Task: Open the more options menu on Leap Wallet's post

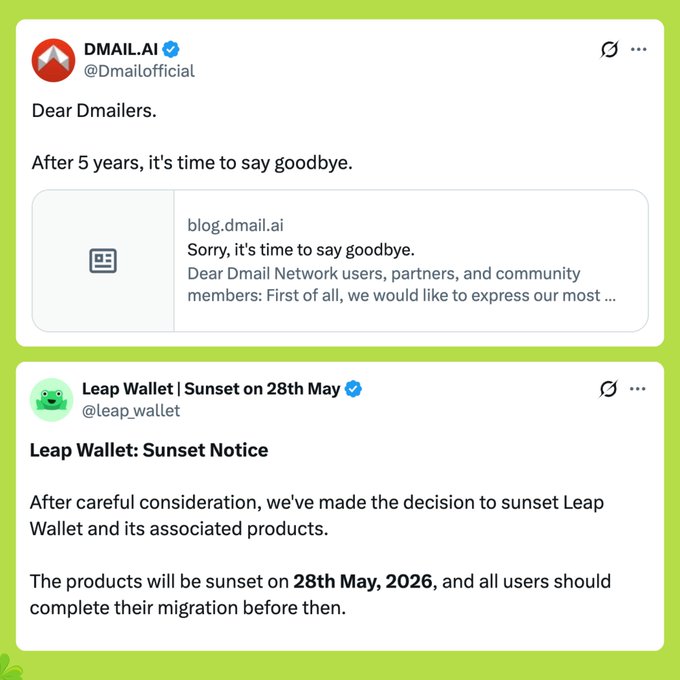Action: [x=639, y=388]
